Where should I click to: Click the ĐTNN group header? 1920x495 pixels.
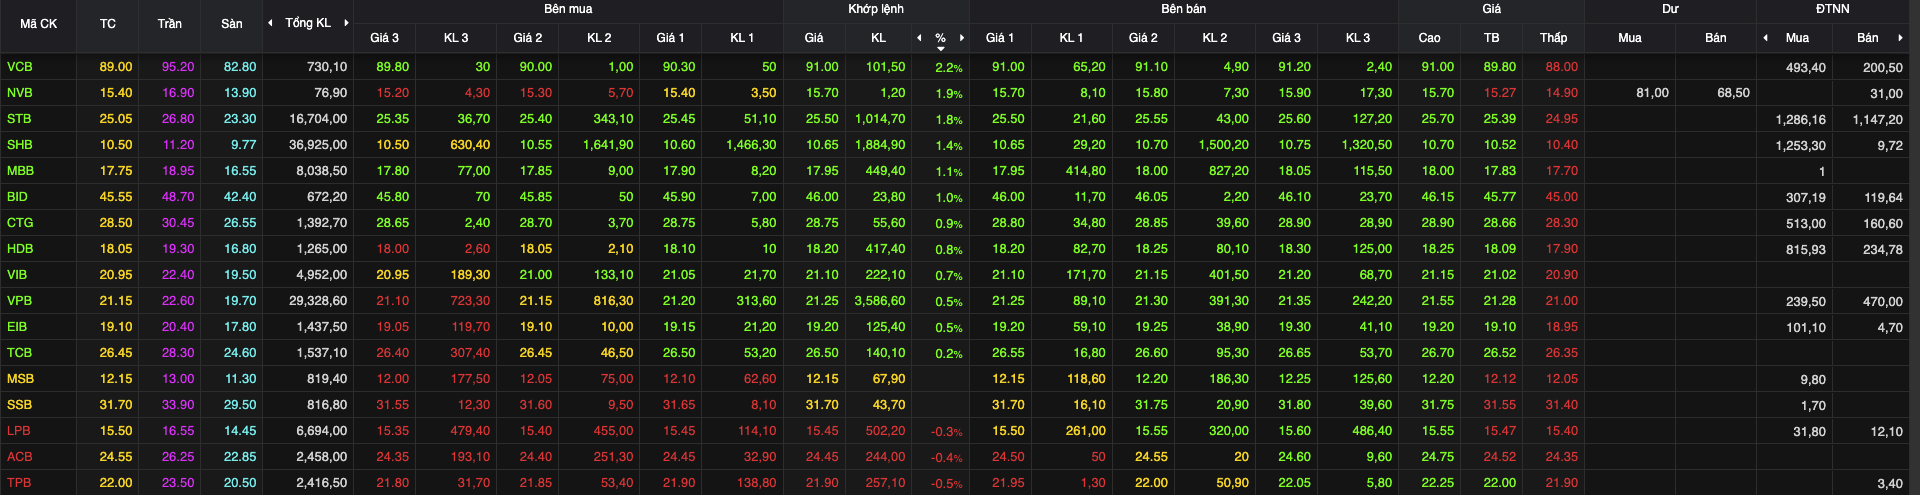coord(1833,9)
